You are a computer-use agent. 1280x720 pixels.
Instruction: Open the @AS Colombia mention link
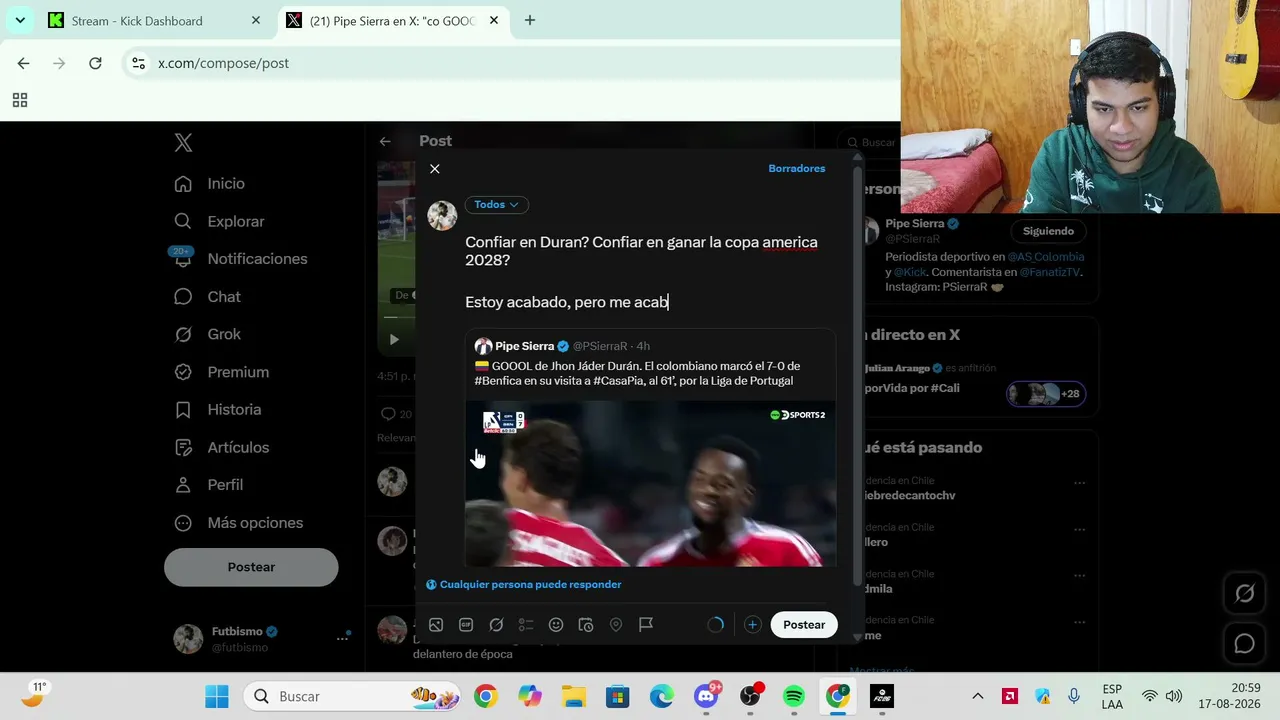point(1046,257)
